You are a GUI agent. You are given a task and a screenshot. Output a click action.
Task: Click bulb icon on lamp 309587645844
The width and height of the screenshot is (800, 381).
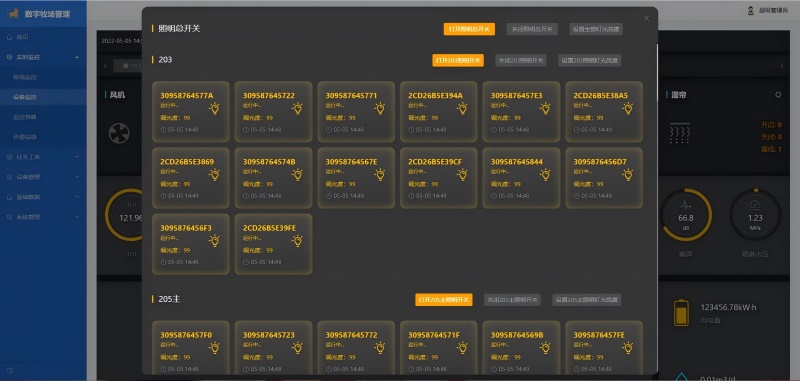click(x=545, y=174)
